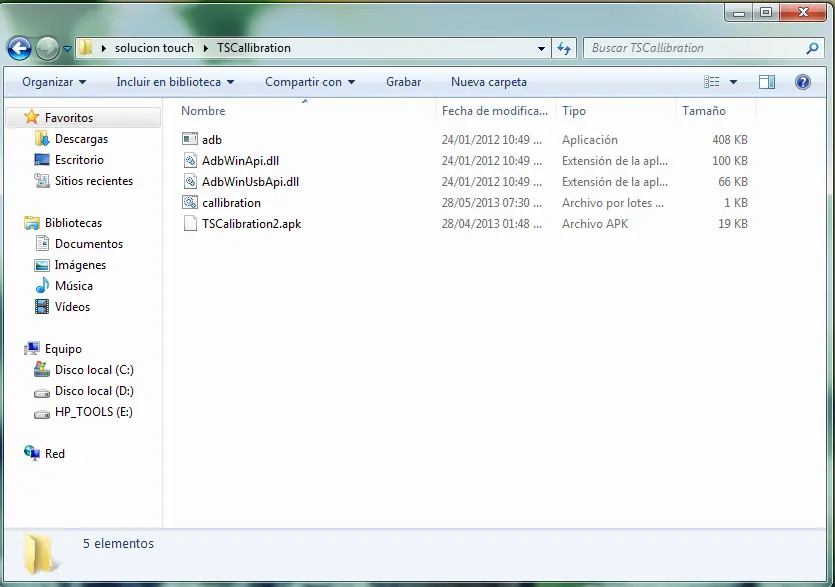835x587 pixels.
Task: Open the recent pages dropdown beside navigation arrows
Action: pos(68,48)
